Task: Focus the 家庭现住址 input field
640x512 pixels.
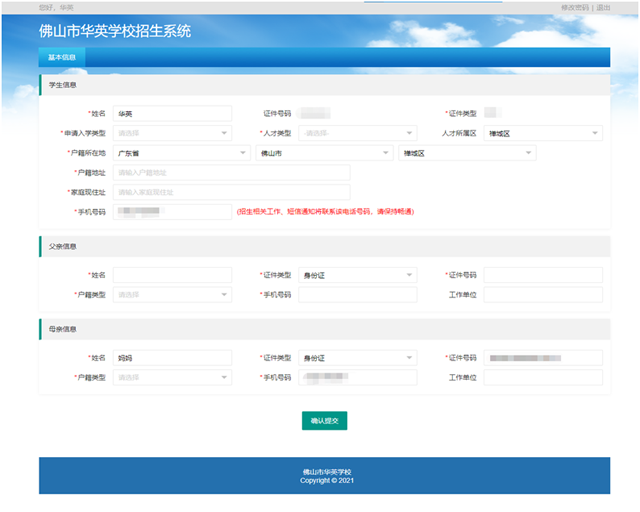Action: pos(231,192)
